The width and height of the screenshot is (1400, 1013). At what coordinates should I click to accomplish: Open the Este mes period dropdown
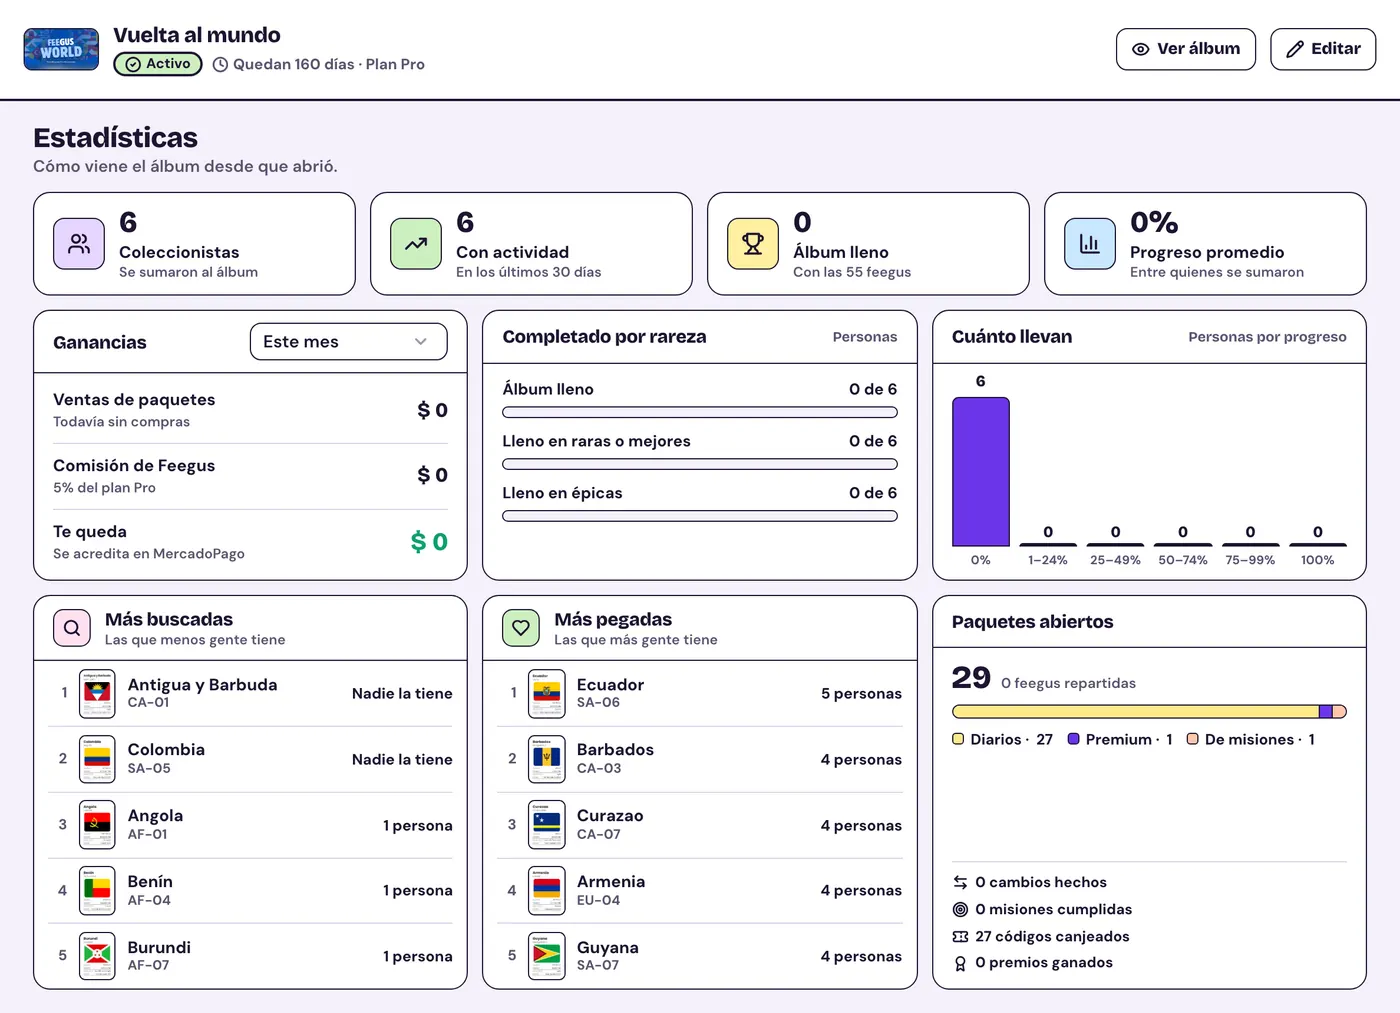pyautogui.click(x=349, y=342)
